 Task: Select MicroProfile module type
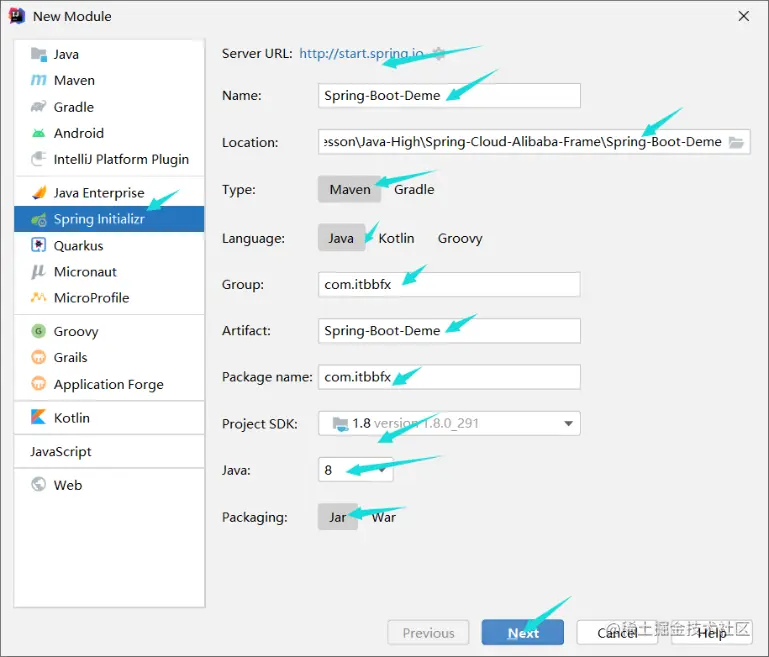click(x=109, y=298)
